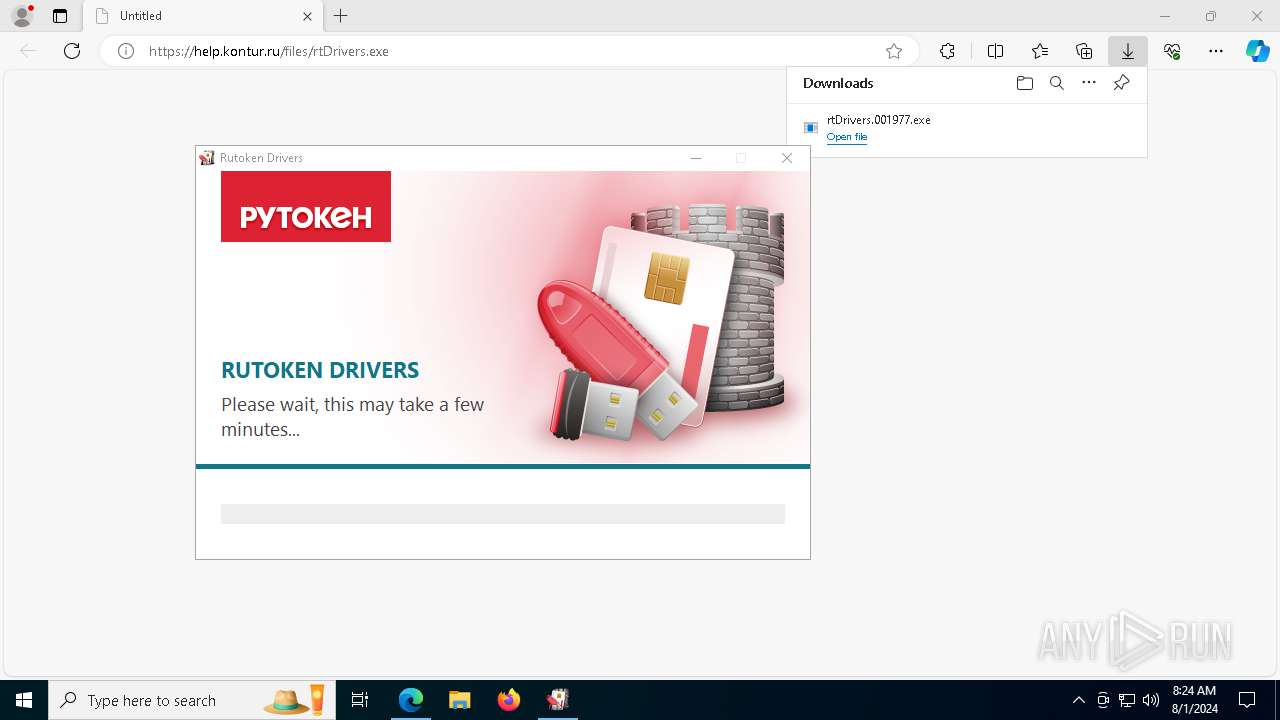The height and width of the screenshot is (720, 1280).
Task: Open Task View on taskbar
Action: click(x=360, y=700)
